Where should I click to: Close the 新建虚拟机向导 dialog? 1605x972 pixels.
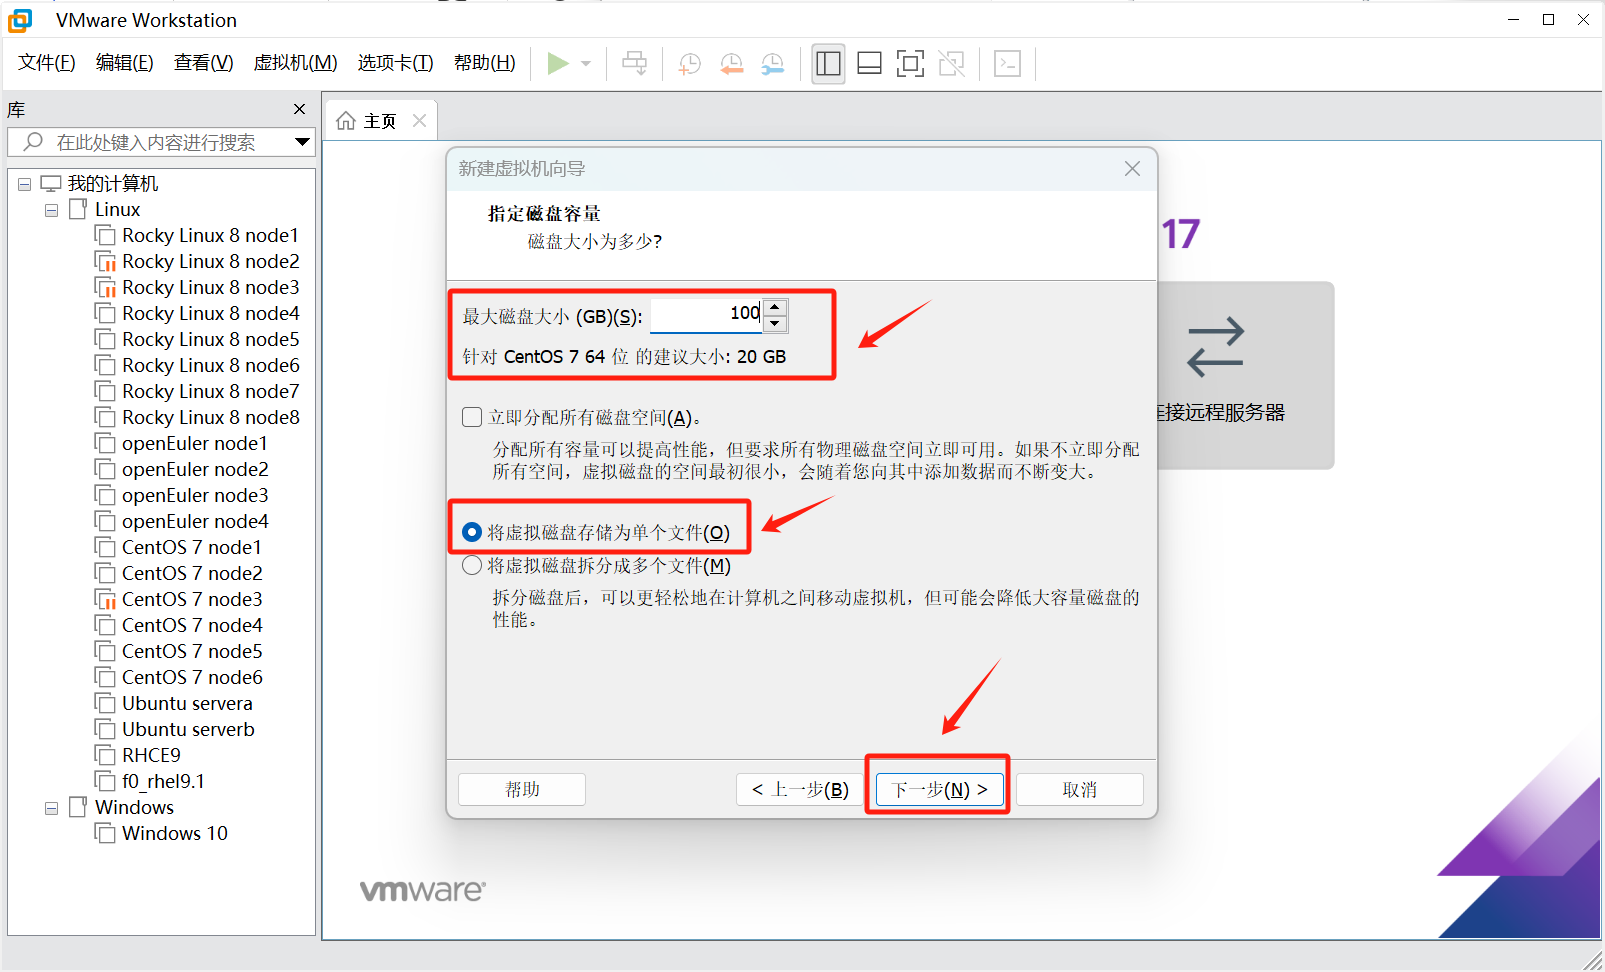(1132, 169)
